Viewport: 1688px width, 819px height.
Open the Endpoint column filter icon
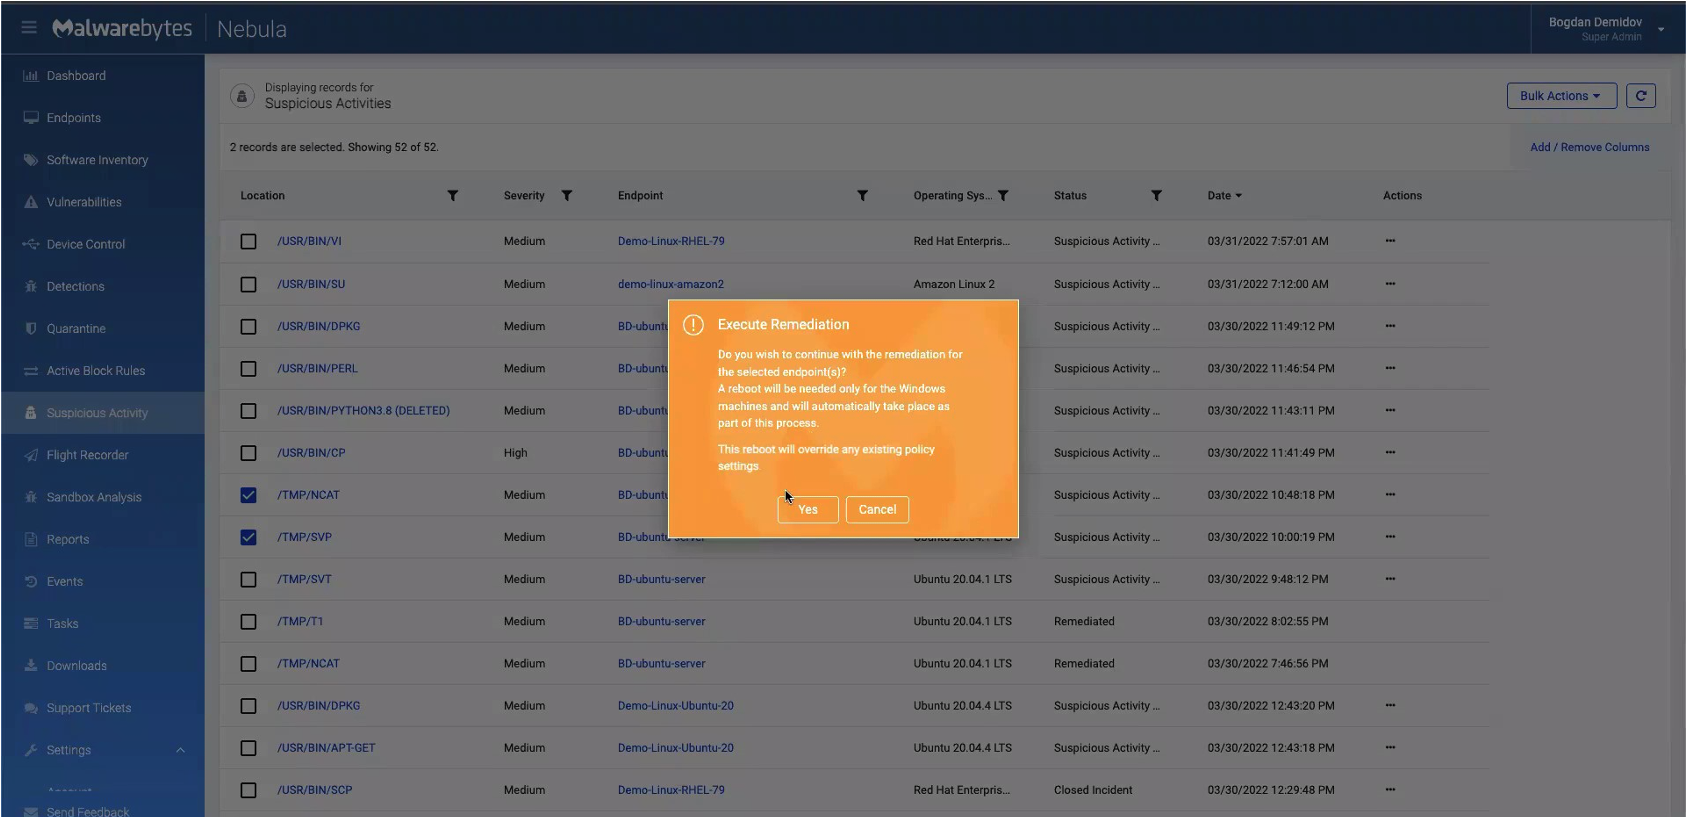pos(862,196)
